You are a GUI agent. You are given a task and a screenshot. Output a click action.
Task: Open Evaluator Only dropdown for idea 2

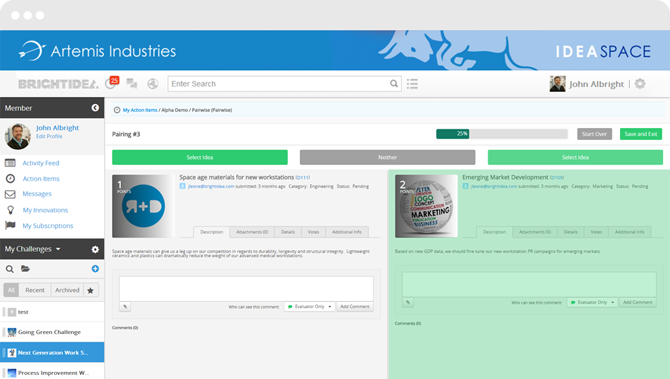click(x=592, y=302)
